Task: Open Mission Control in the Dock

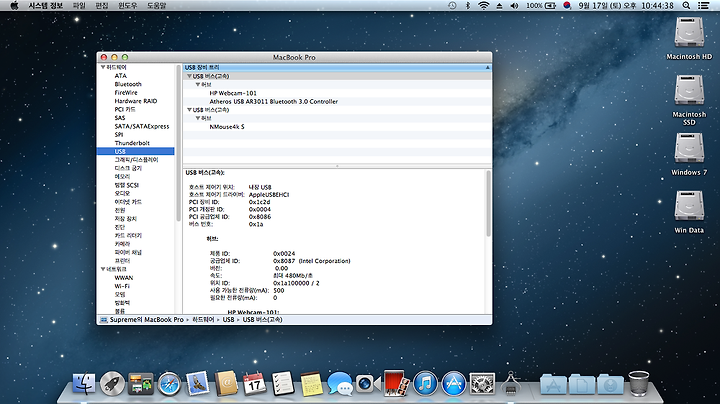Action: coord(141,384)
